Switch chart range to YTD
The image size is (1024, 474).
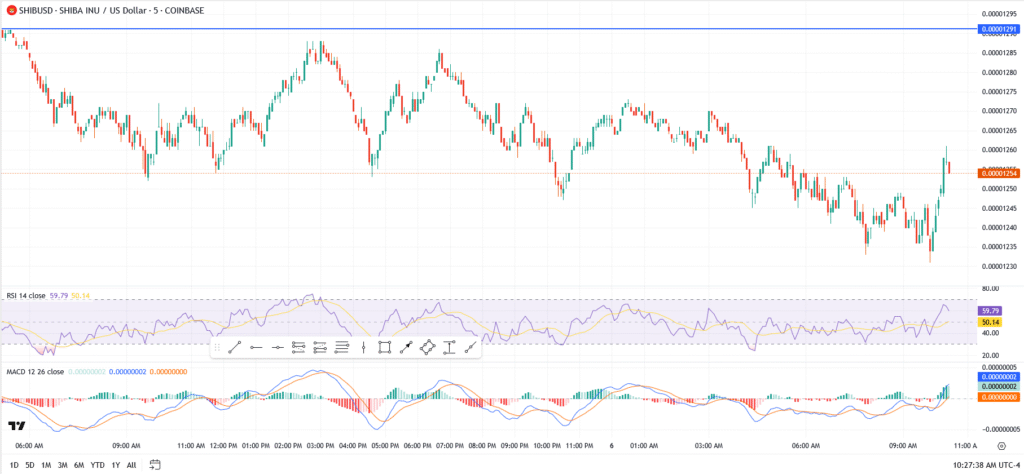pos(98,465)
